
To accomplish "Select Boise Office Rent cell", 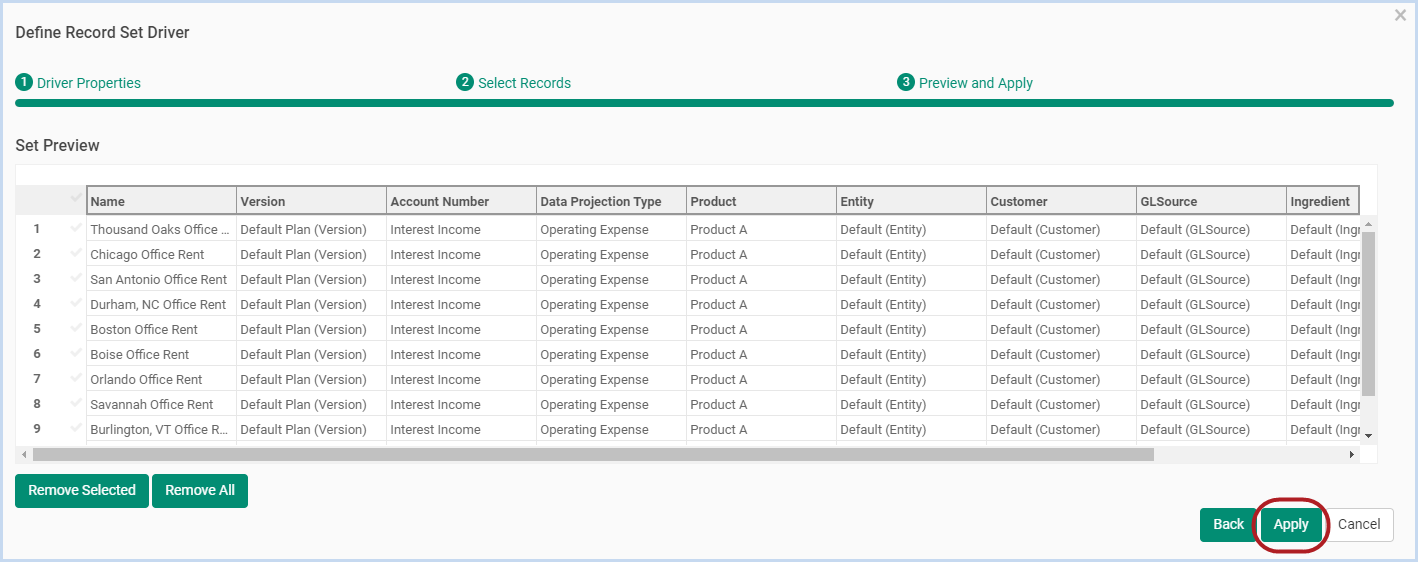I will (x=161, y=354).
